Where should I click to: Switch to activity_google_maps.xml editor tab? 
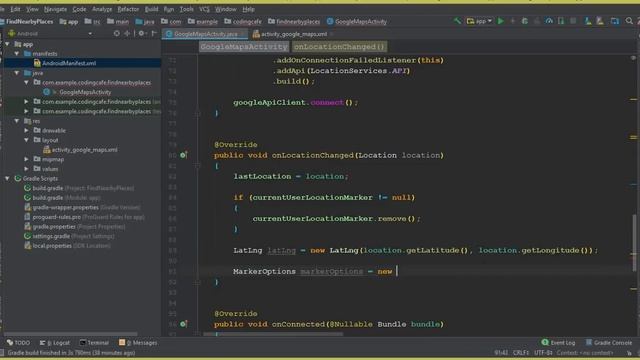click(x=292, y=34)
